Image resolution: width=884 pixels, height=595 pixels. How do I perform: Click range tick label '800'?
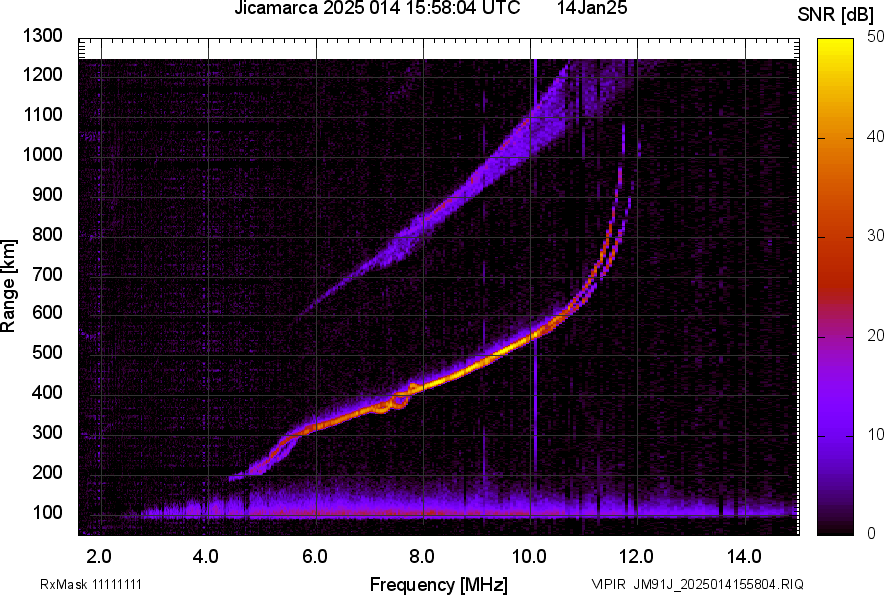point(47,234)
